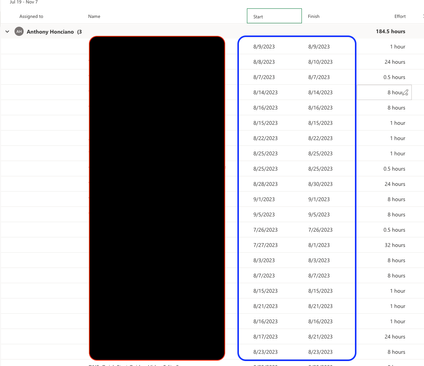The height and width of the screenshot is (366, 424).
Task: Select the Finish date cell 8/14/2023
Action: point(320,93)
